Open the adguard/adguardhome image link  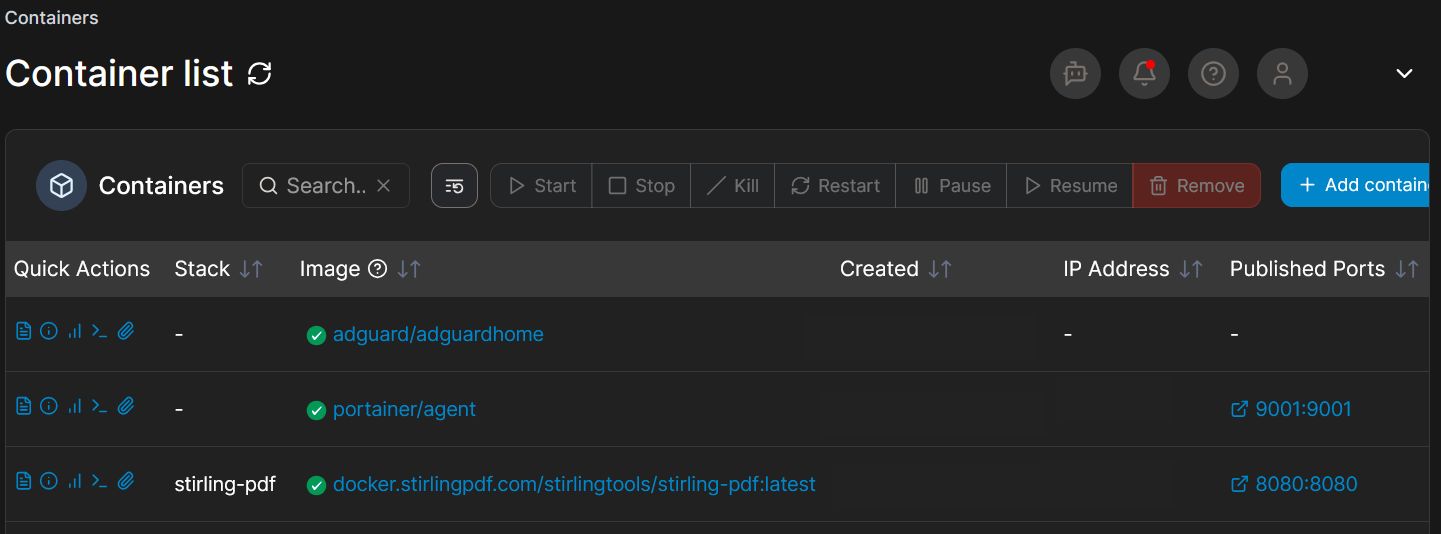[438, 334]
